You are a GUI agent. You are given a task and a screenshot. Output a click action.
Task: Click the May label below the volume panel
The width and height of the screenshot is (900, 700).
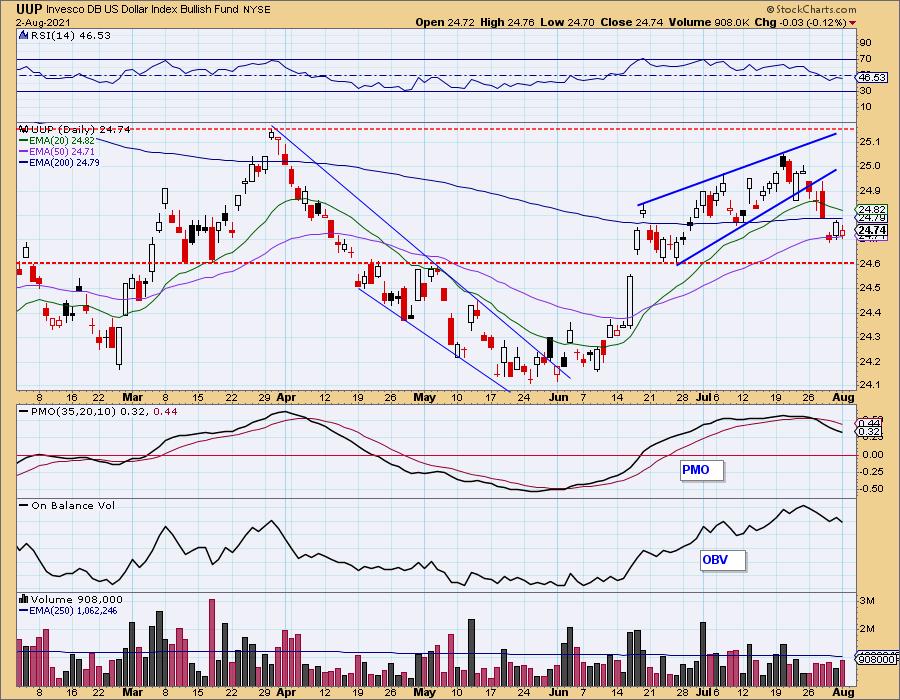coord(424,692)
